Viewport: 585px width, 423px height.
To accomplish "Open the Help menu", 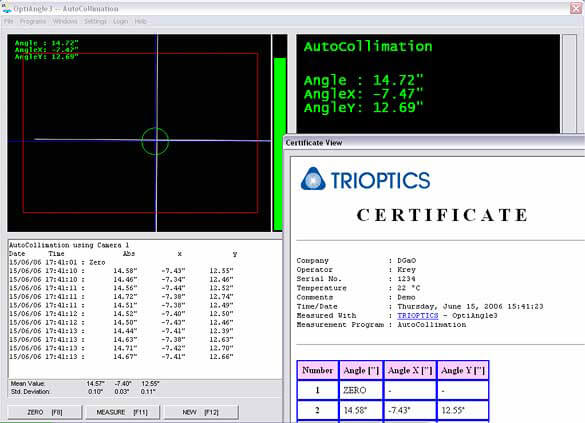I will click(140, 21).
